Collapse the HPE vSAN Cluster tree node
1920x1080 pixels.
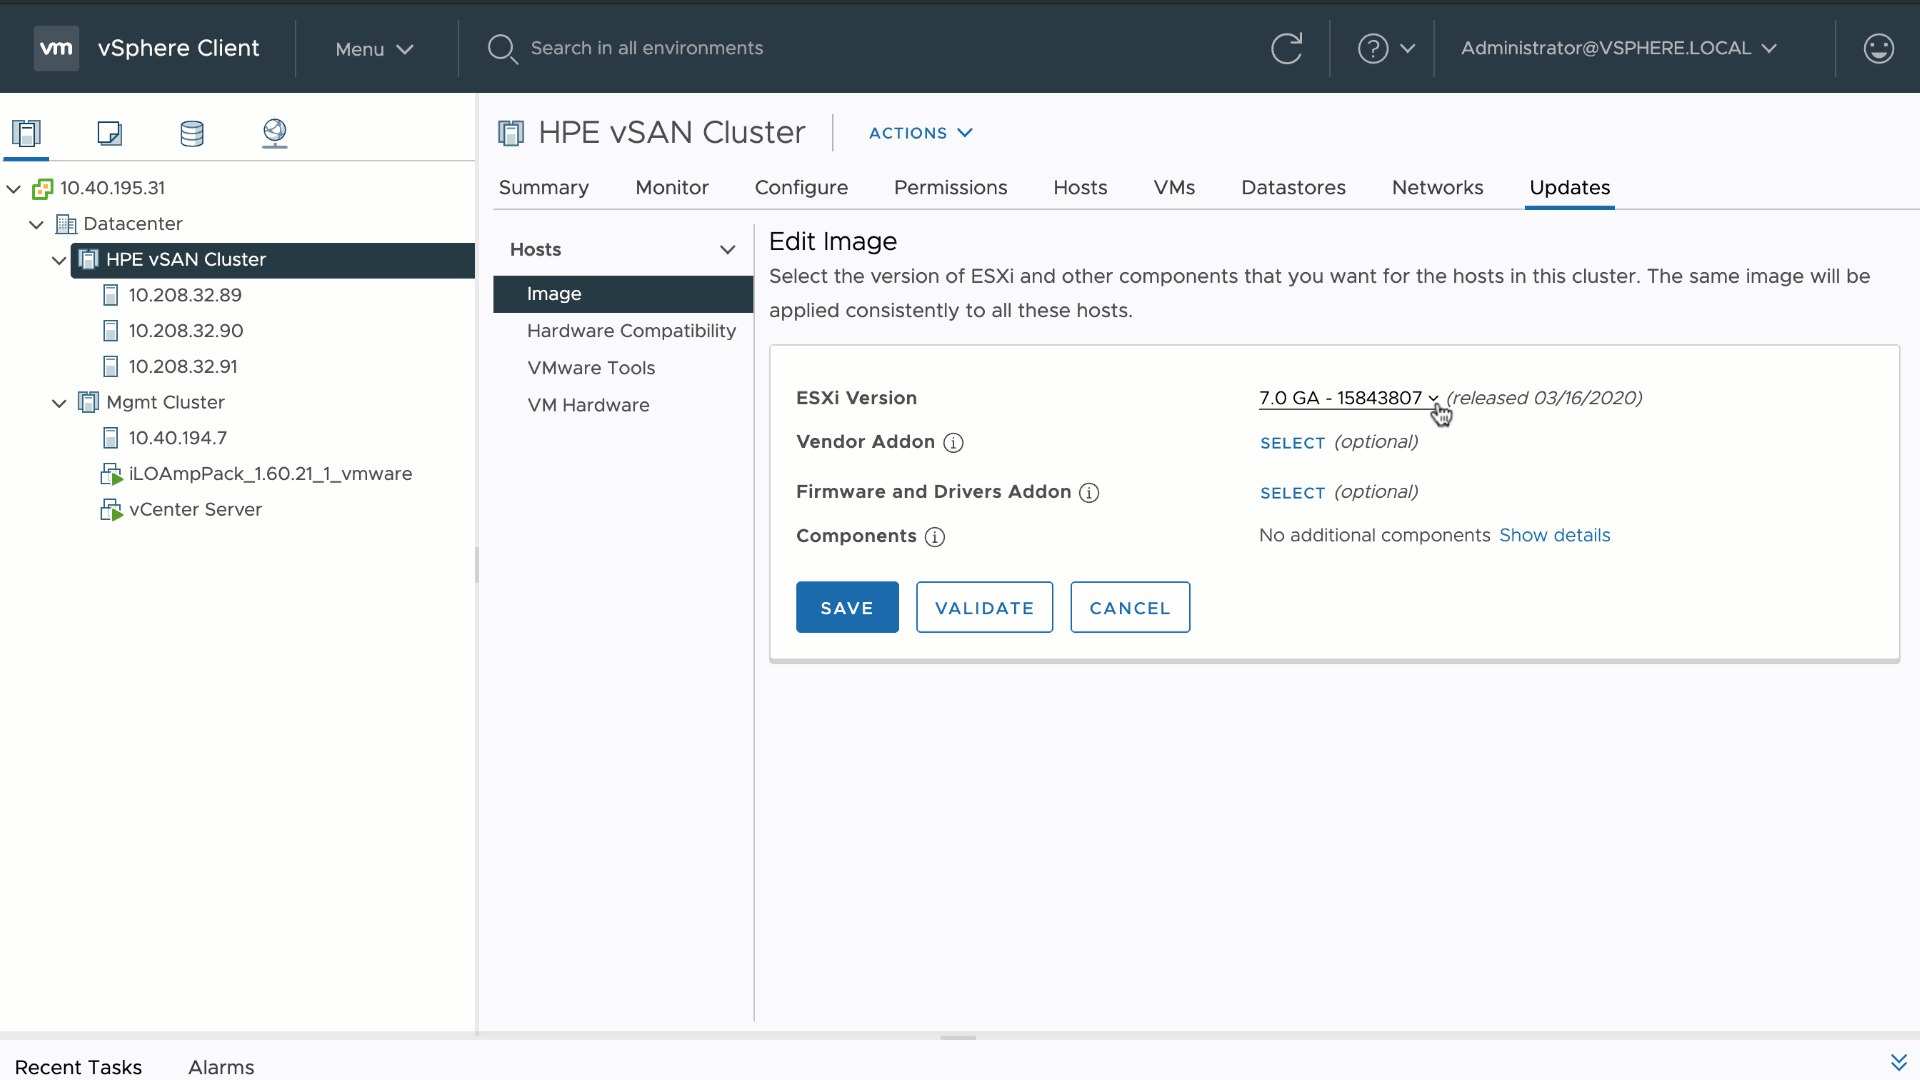(x=59, y=260)
